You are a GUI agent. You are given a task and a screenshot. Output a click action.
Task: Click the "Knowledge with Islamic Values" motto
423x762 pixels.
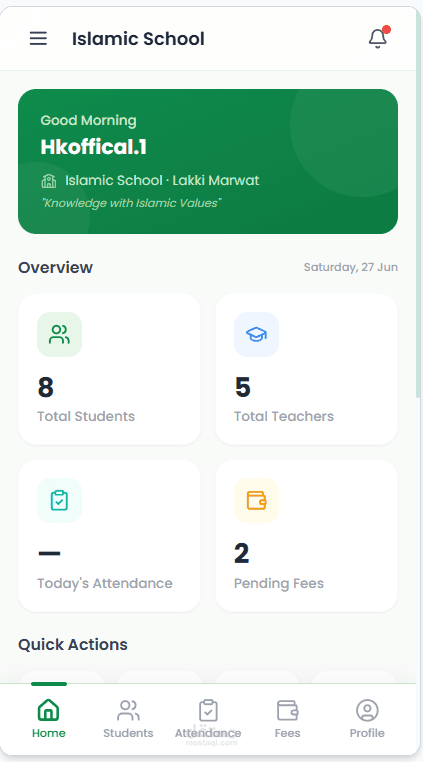131,203
